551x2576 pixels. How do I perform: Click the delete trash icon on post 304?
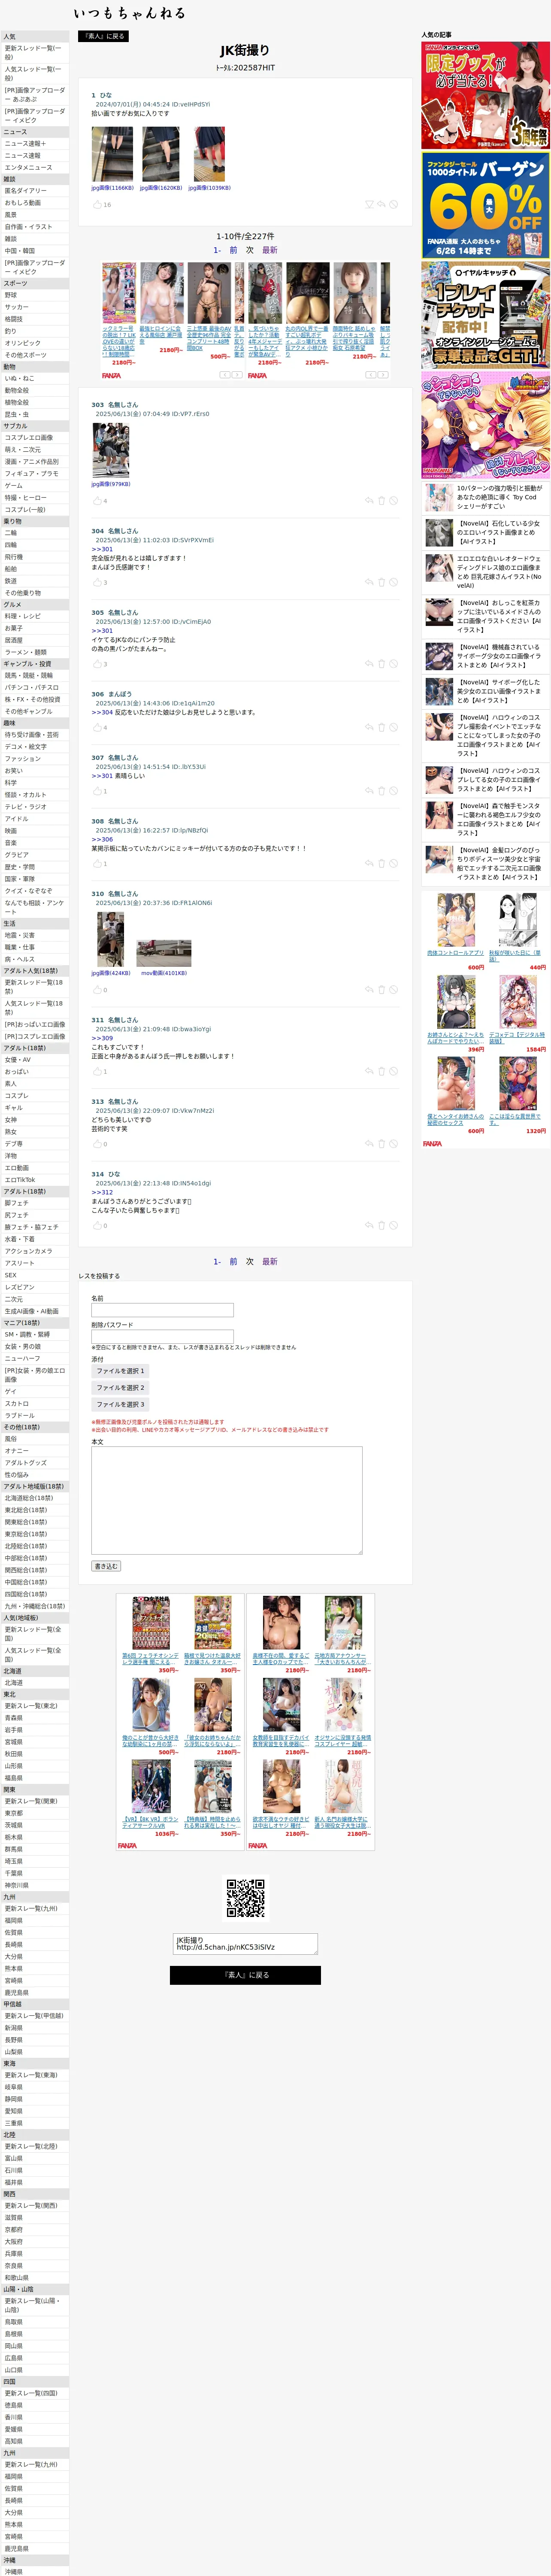coord(381,582)
